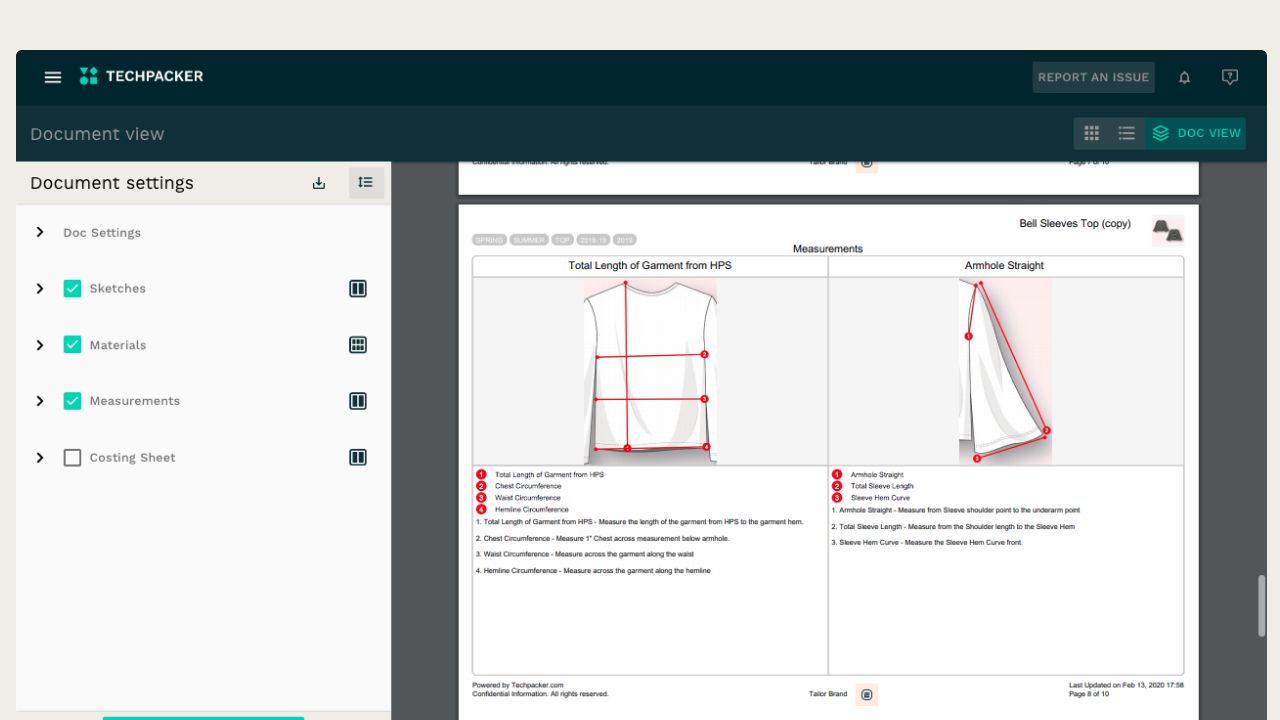Screen dimensions: 1280x720
Task: Click the 'Sleeve Hem Curve' legend entry
Action: tap(880, 498)
